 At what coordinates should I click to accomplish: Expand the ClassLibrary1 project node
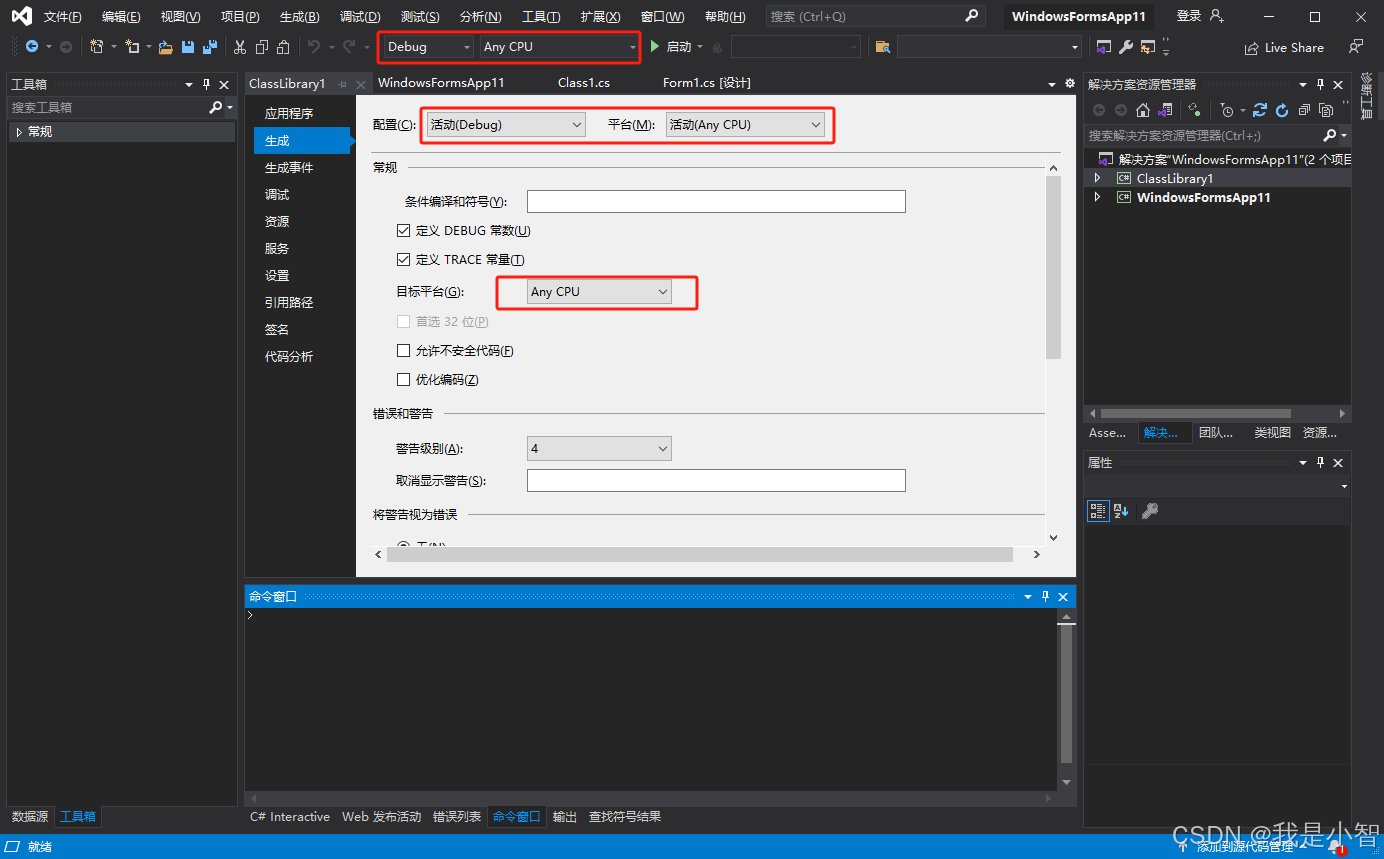coord(1097,178)
